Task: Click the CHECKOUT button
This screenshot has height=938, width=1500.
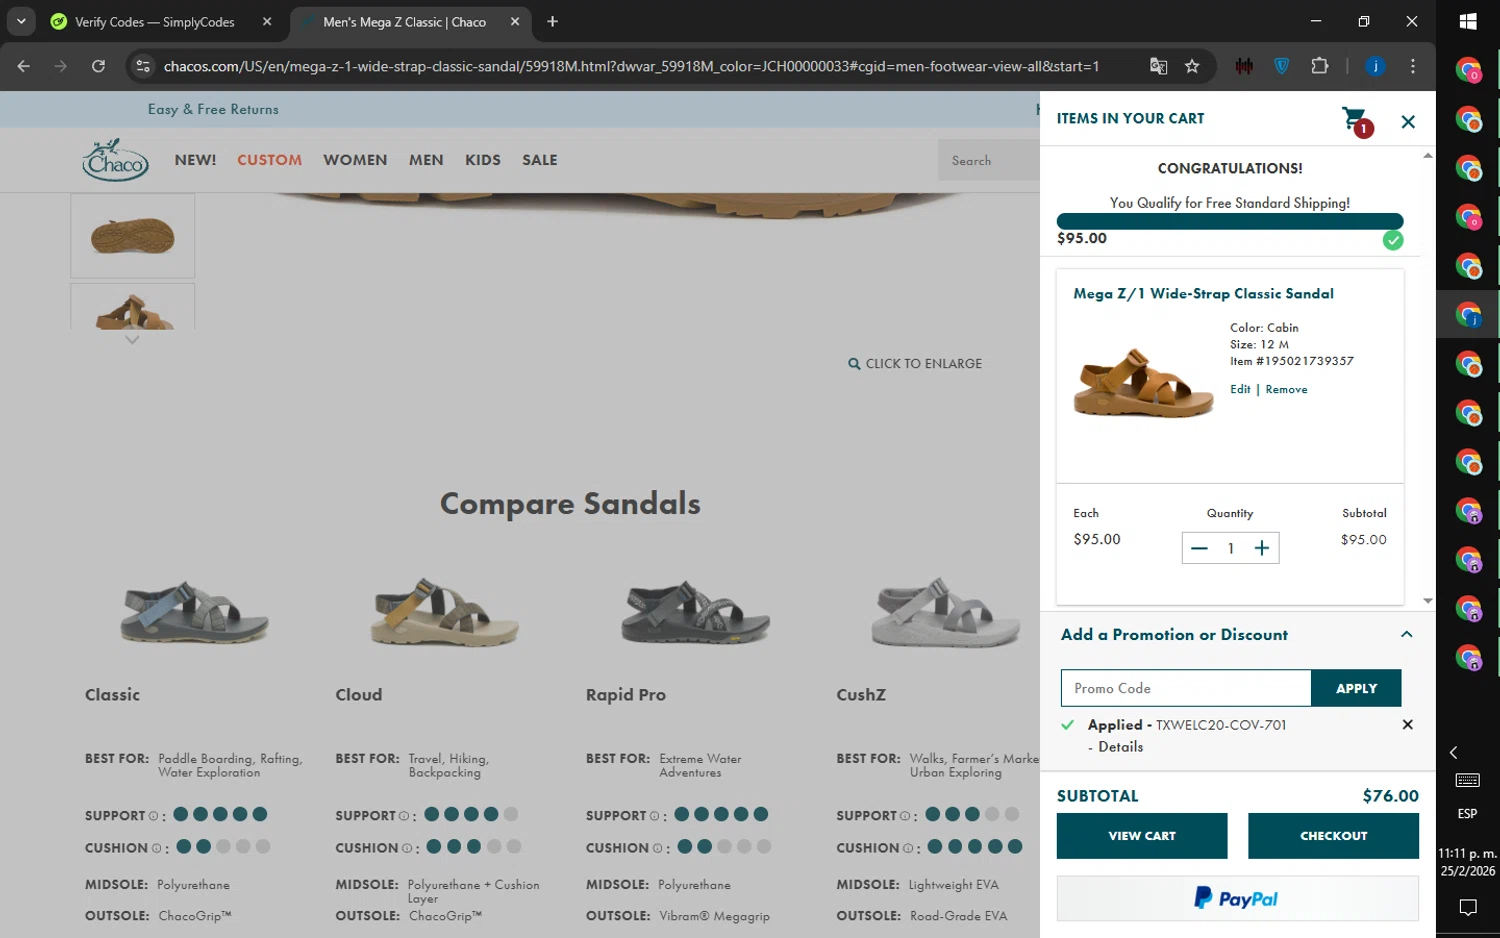Action: (1333, 836)
